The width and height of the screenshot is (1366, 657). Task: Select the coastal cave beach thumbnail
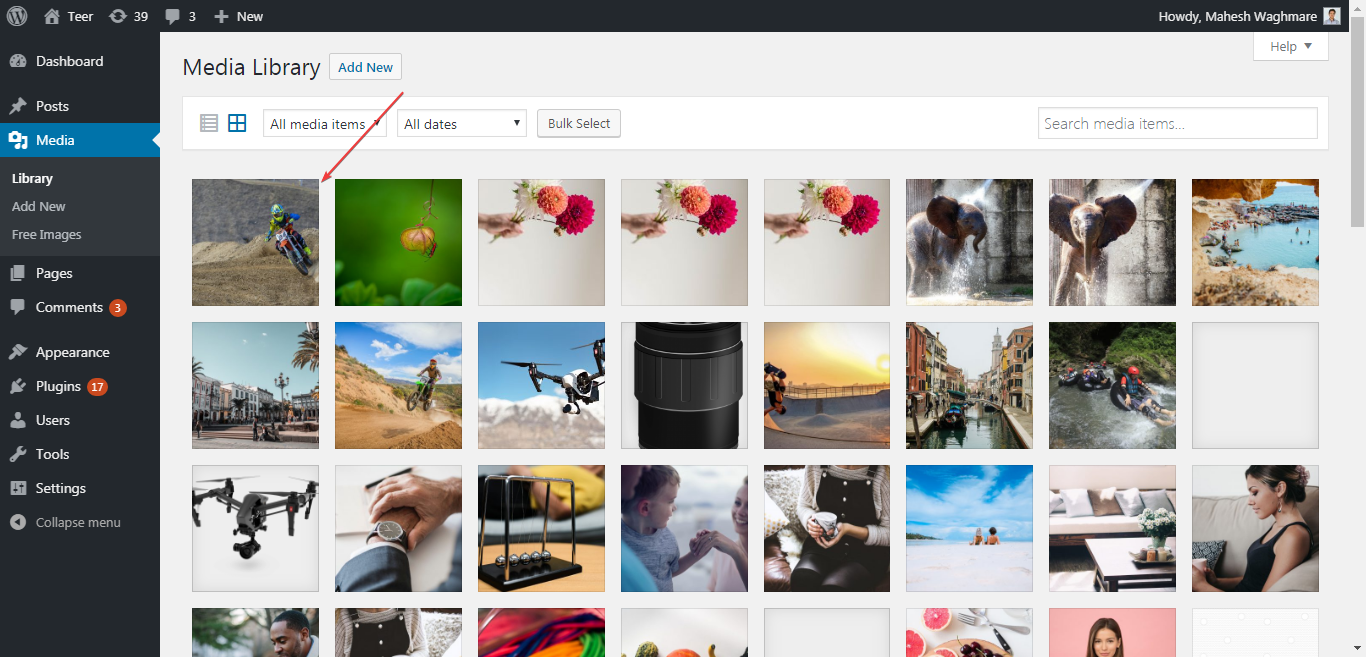[1255, 242]
